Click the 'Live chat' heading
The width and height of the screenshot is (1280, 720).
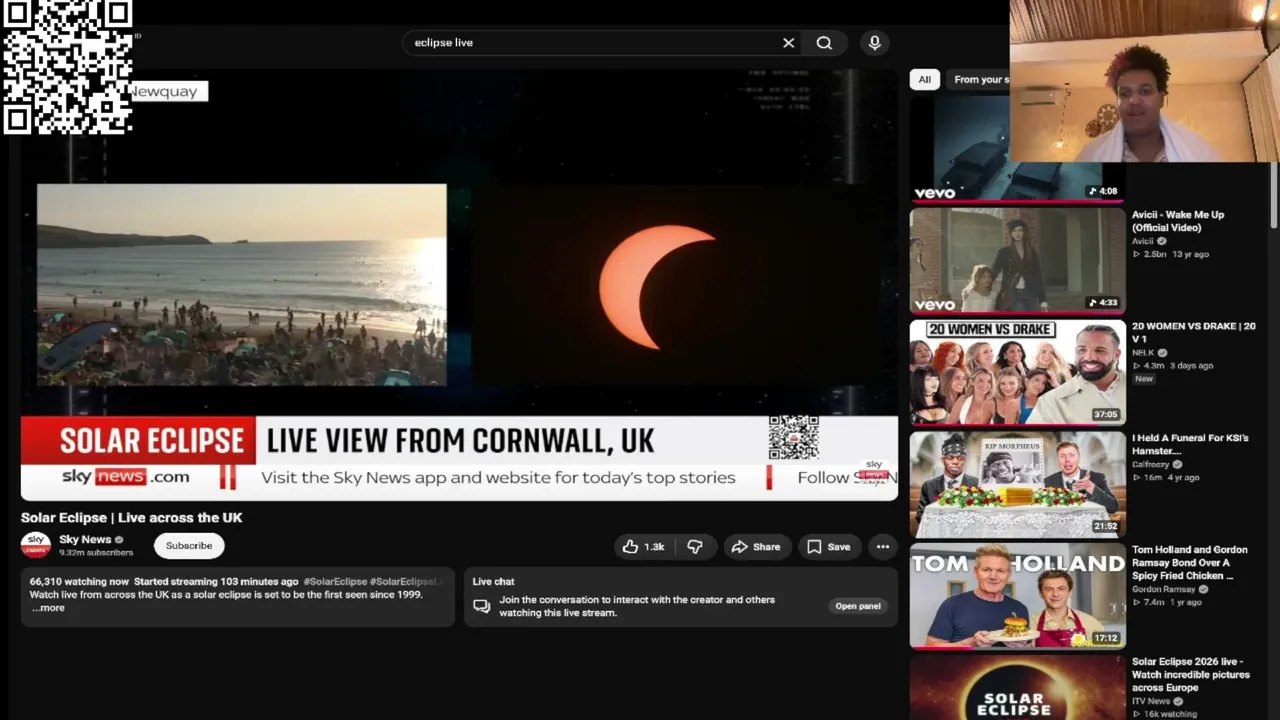click(x=493, y=582)
